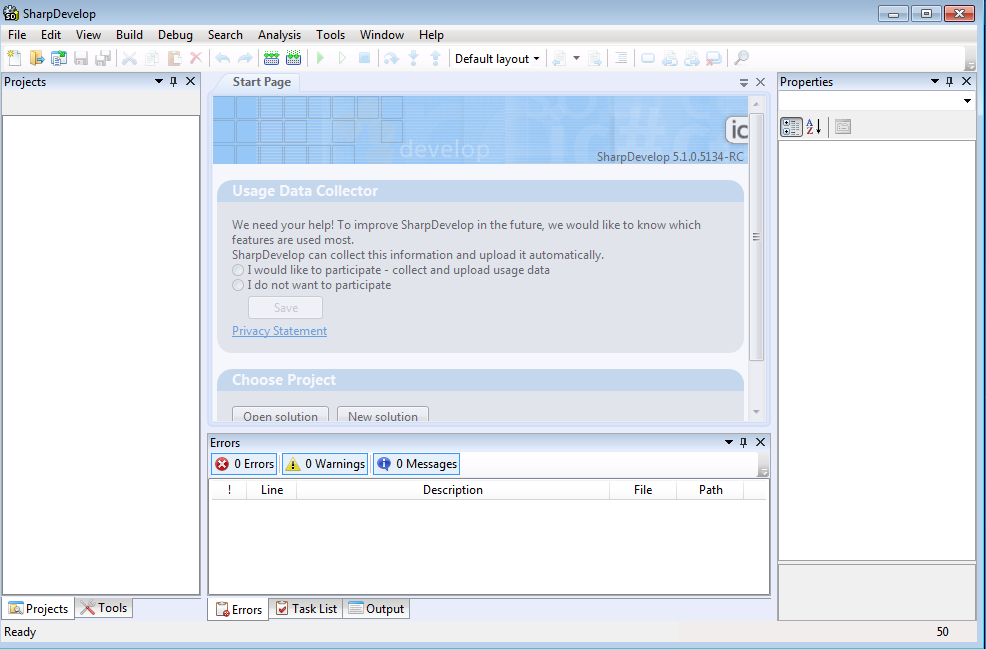
Task: Toggle the 0 Warnings filter
Action: click(325, 464)
